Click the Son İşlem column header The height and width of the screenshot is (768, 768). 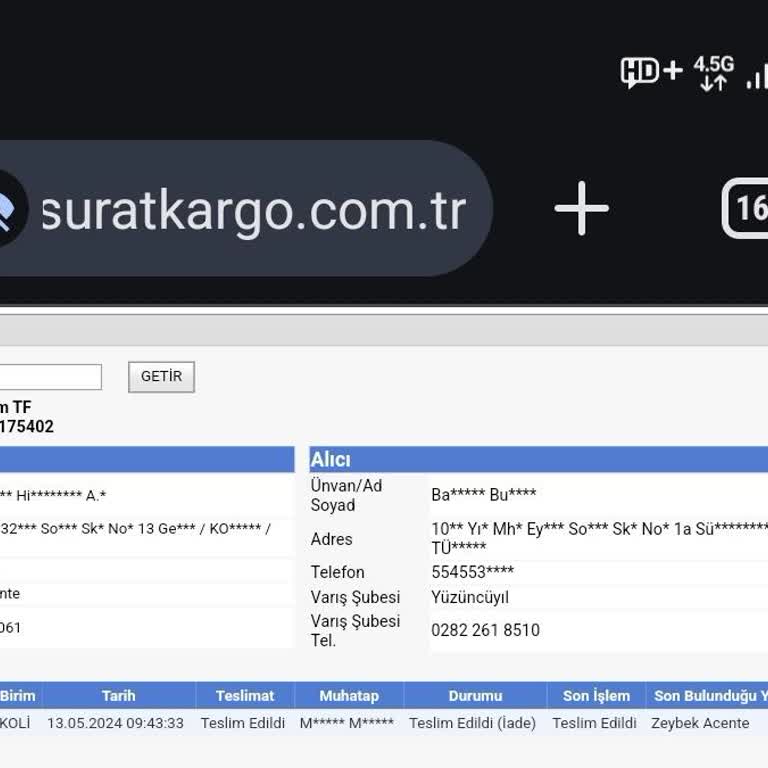pos(596,696)
